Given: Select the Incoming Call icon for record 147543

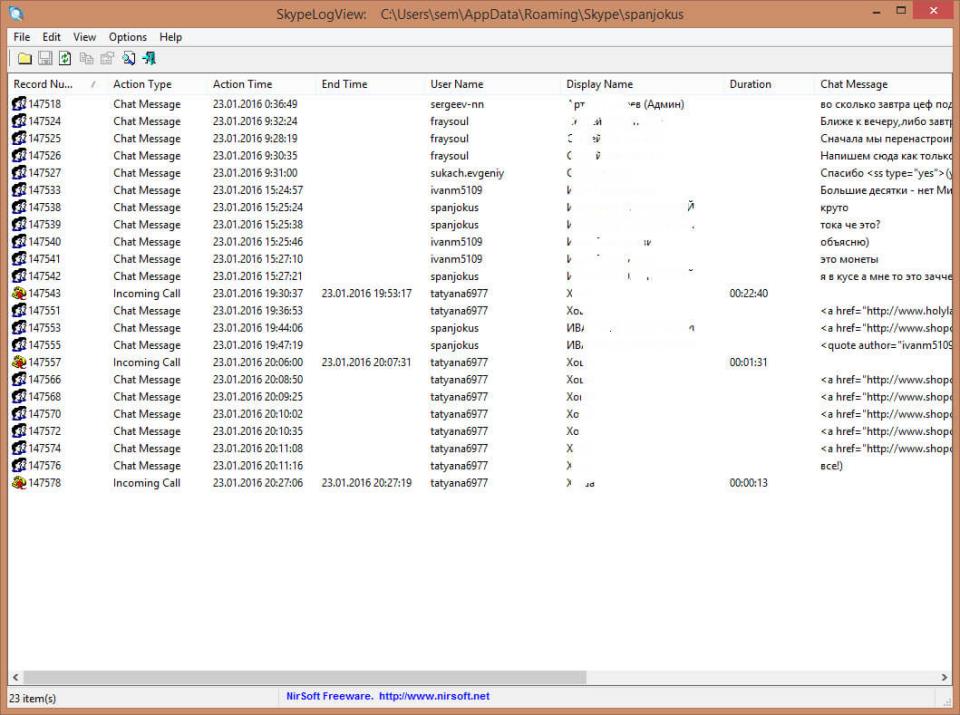Looking at the screenshot, I should click(x=19, y=294).
